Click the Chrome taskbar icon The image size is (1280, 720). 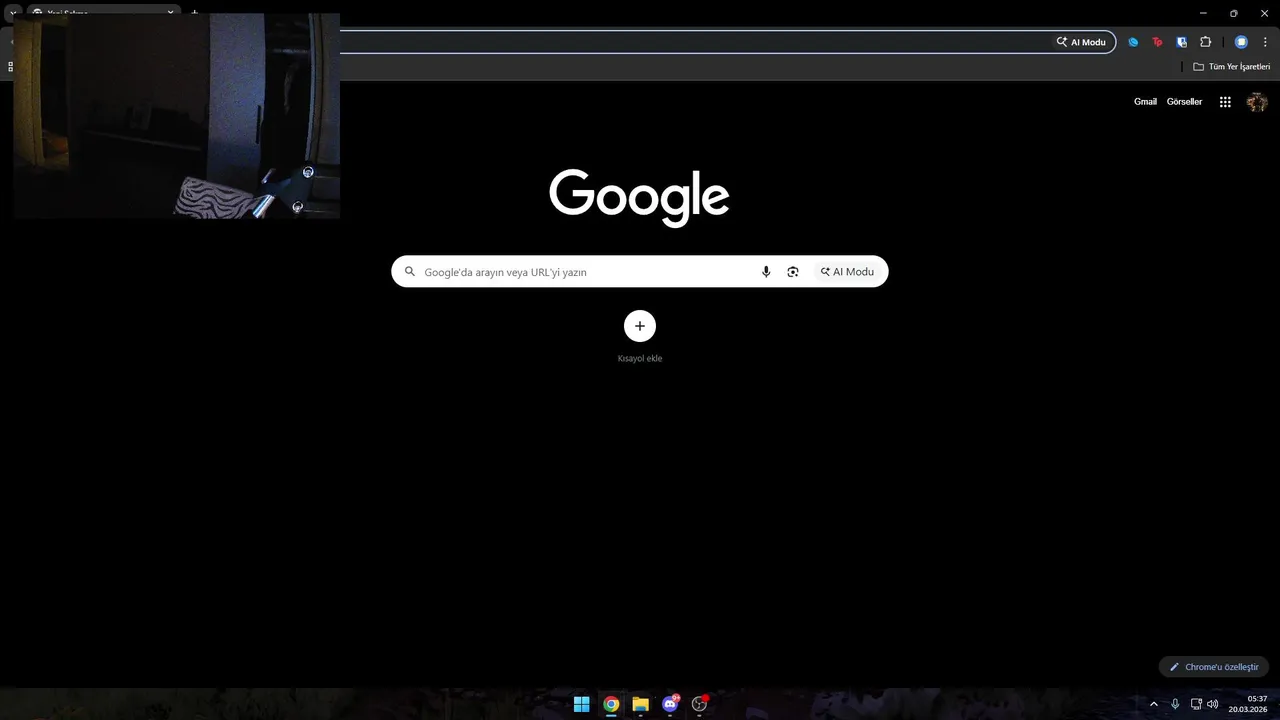(x=611, y=704)
